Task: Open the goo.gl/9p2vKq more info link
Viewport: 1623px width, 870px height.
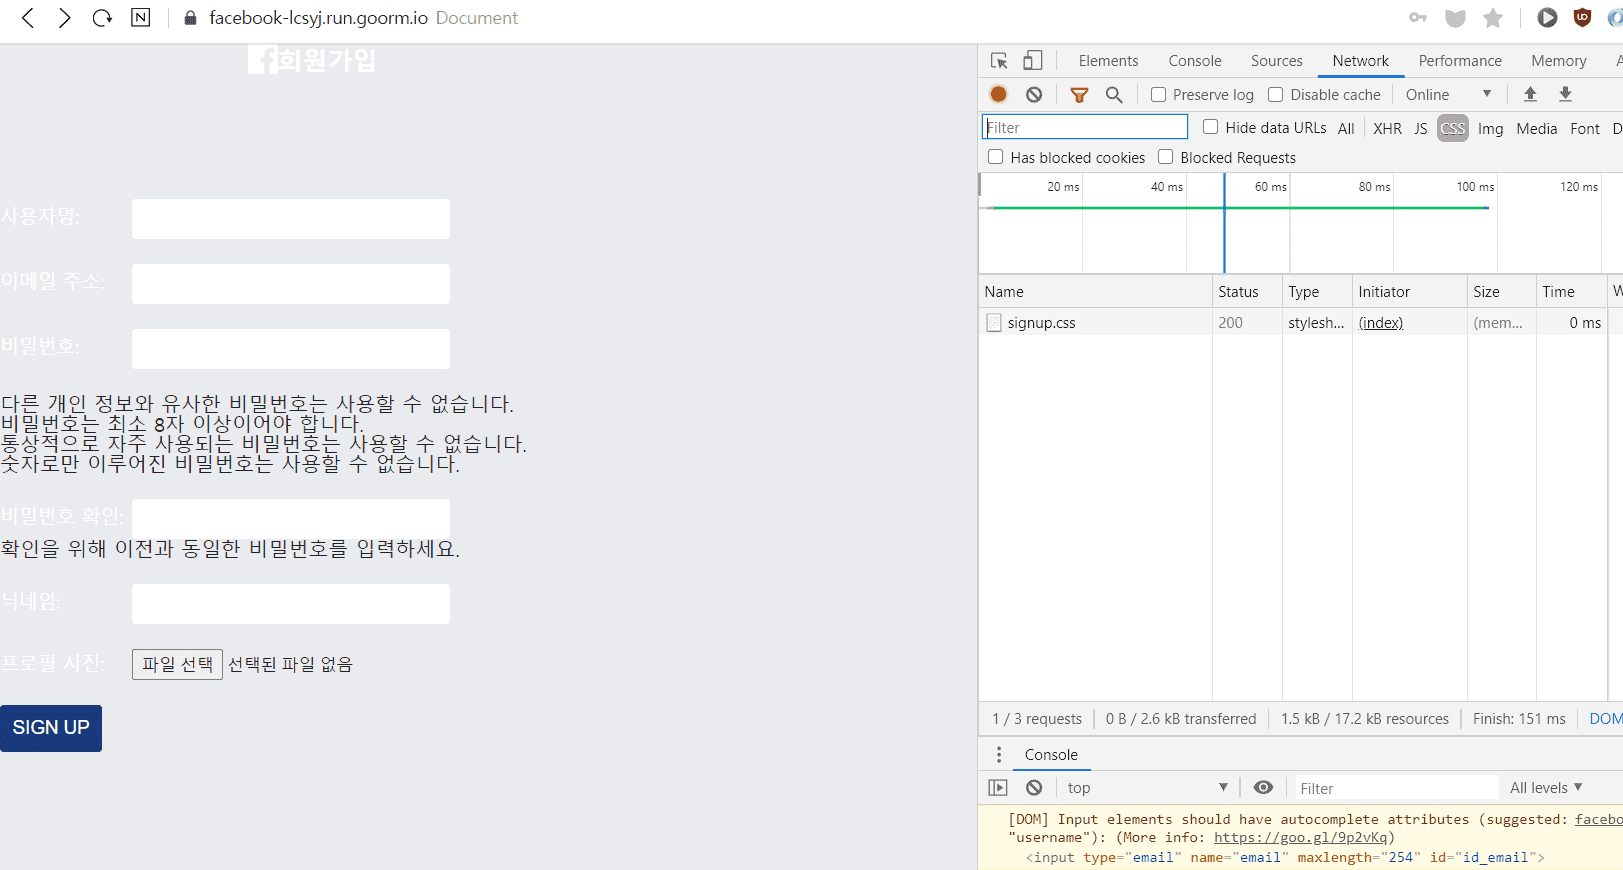Action: [x=1300, y=838]
